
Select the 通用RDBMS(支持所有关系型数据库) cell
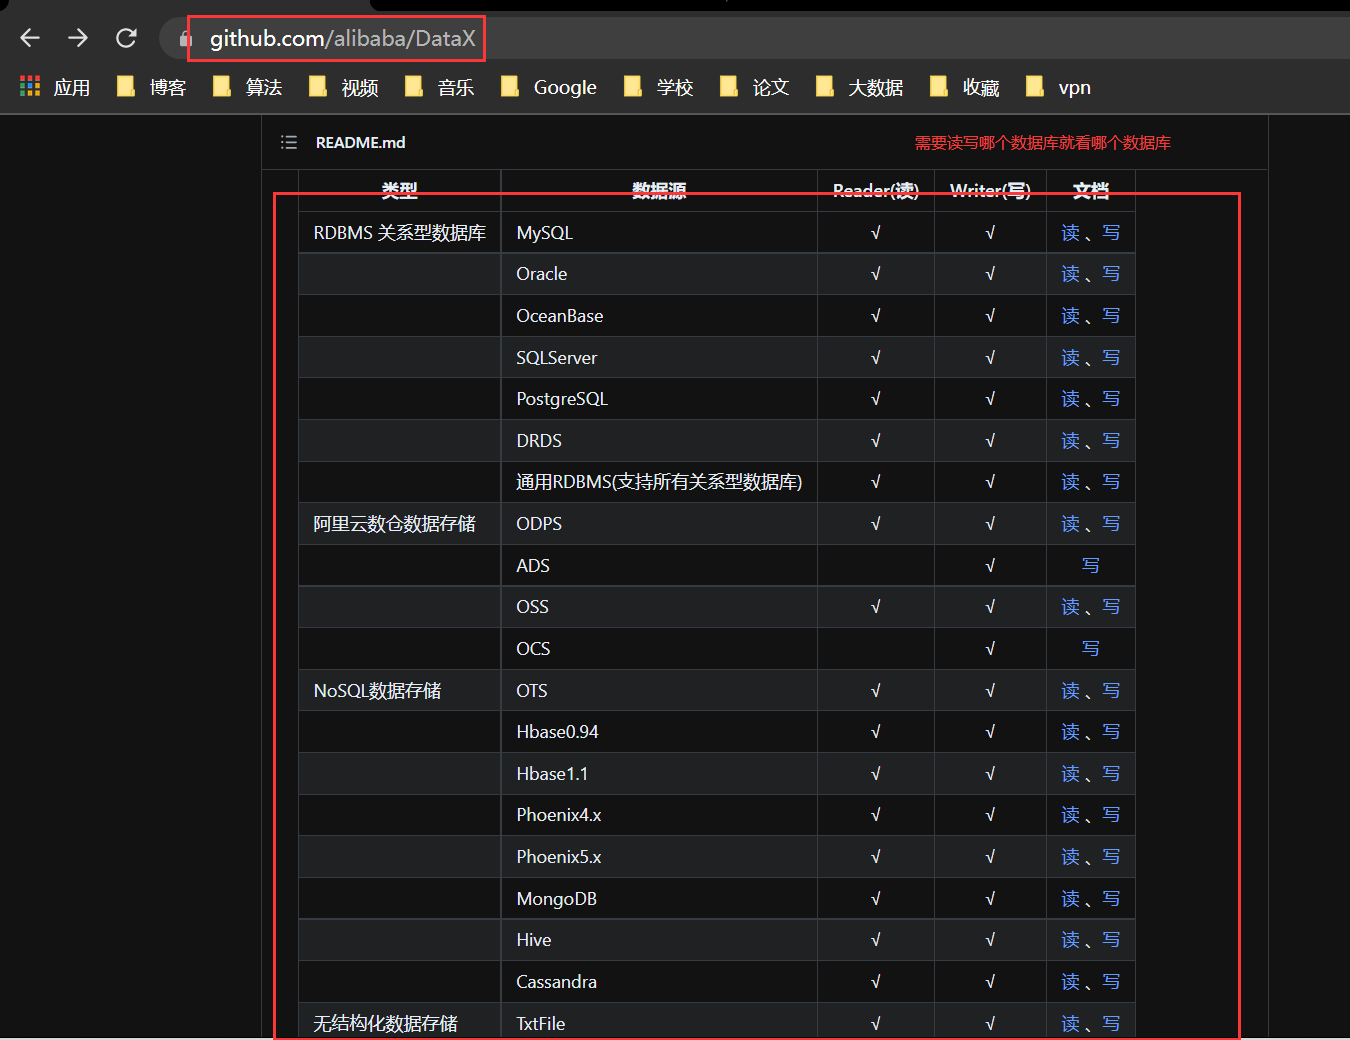[x=659, y=482]
